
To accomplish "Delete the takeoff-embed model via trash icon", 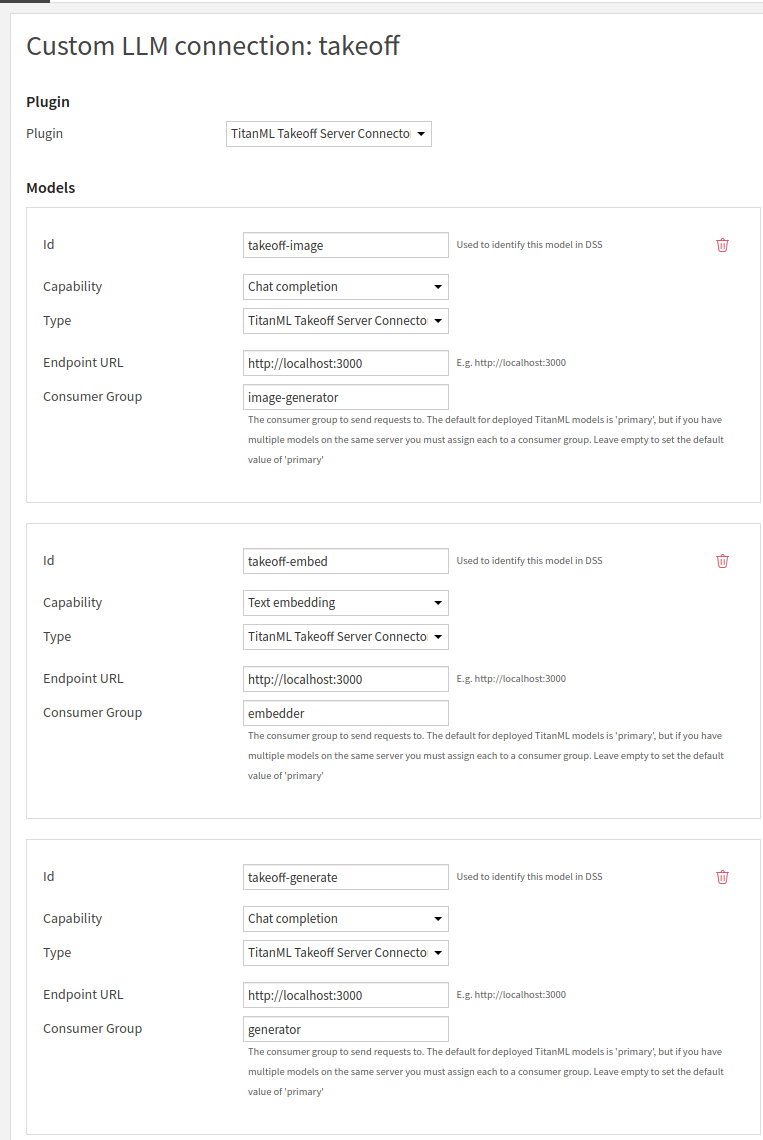I will pos(722,561).
